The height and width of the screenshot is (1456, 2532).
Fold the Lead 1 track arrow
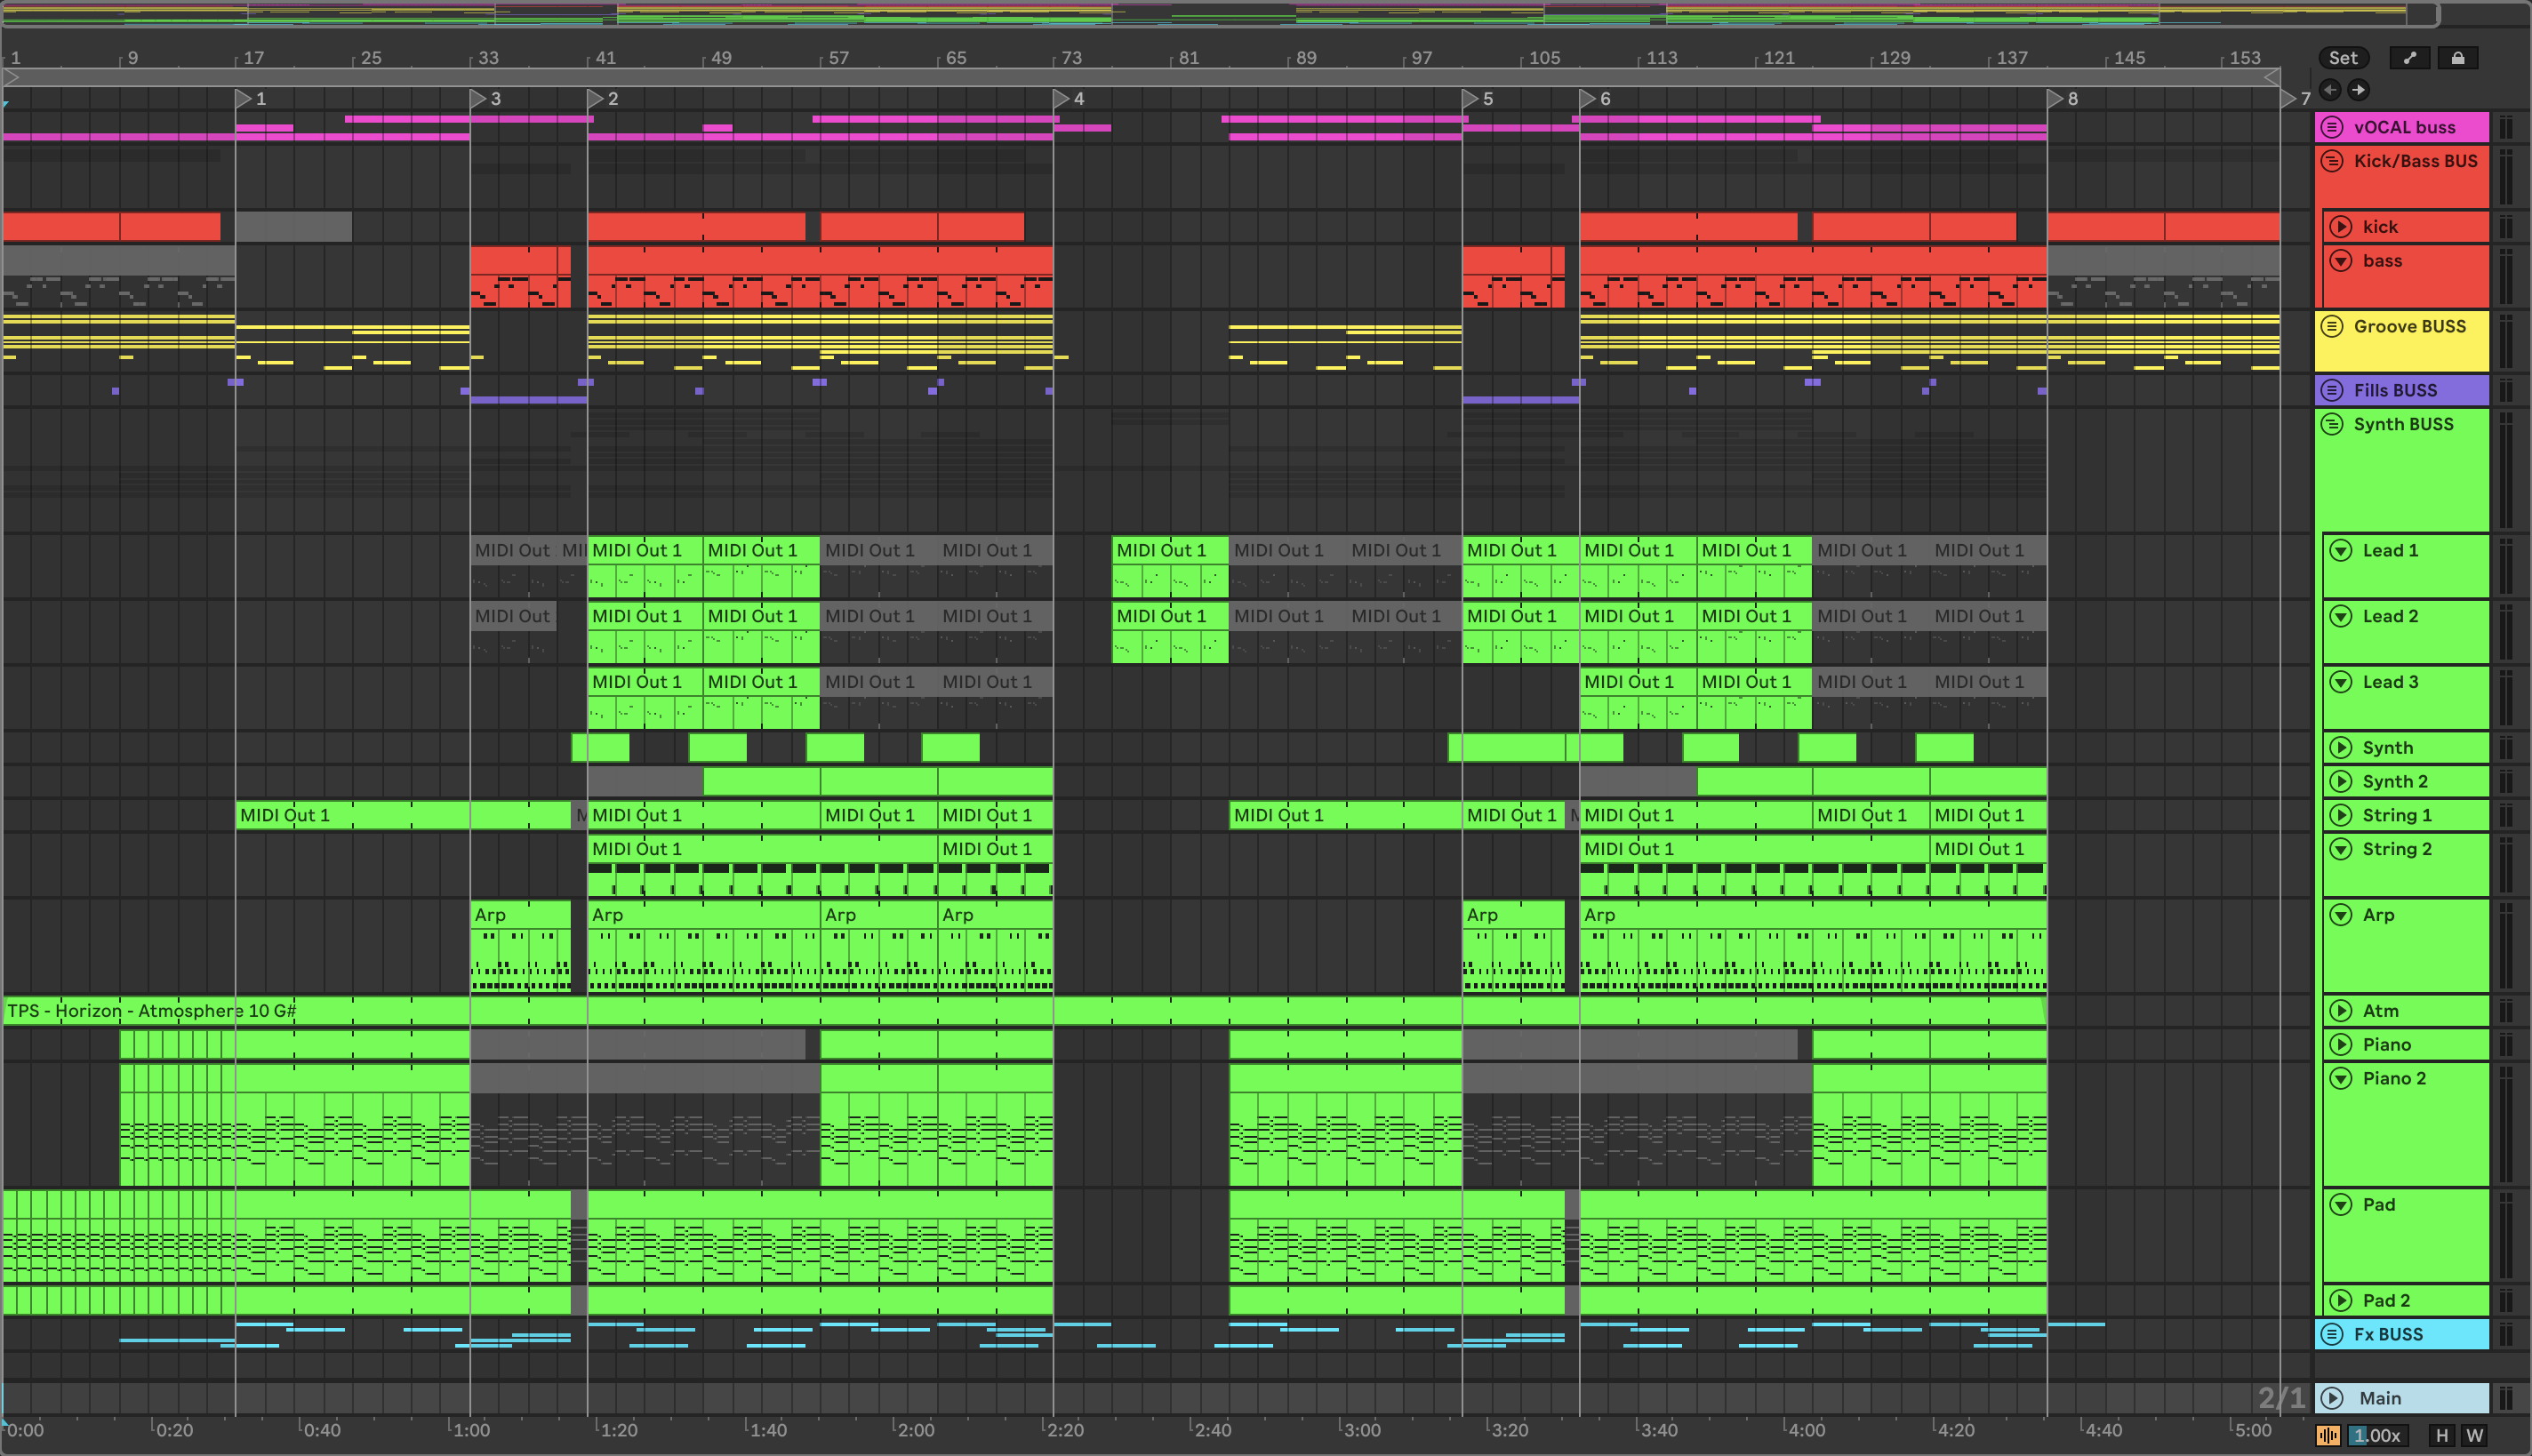coord(2340,550)
